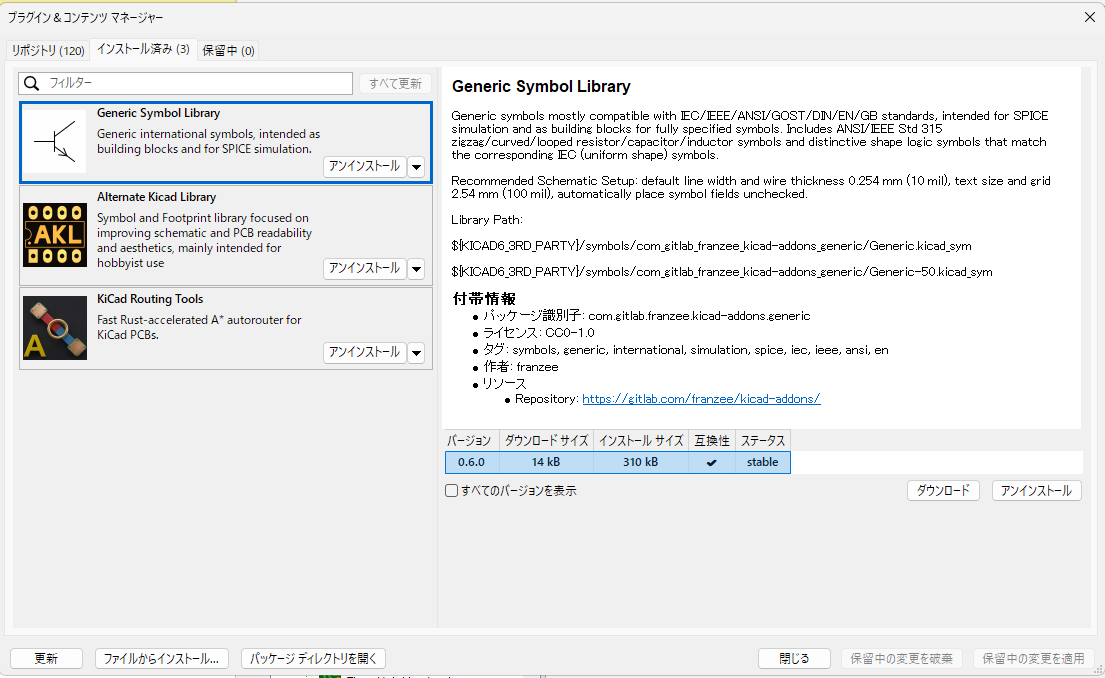Click the package identifier com.gitlab.franzee.kicad-addons.generic text
Screen dimensions: 1105x678
tap(699, 316)
